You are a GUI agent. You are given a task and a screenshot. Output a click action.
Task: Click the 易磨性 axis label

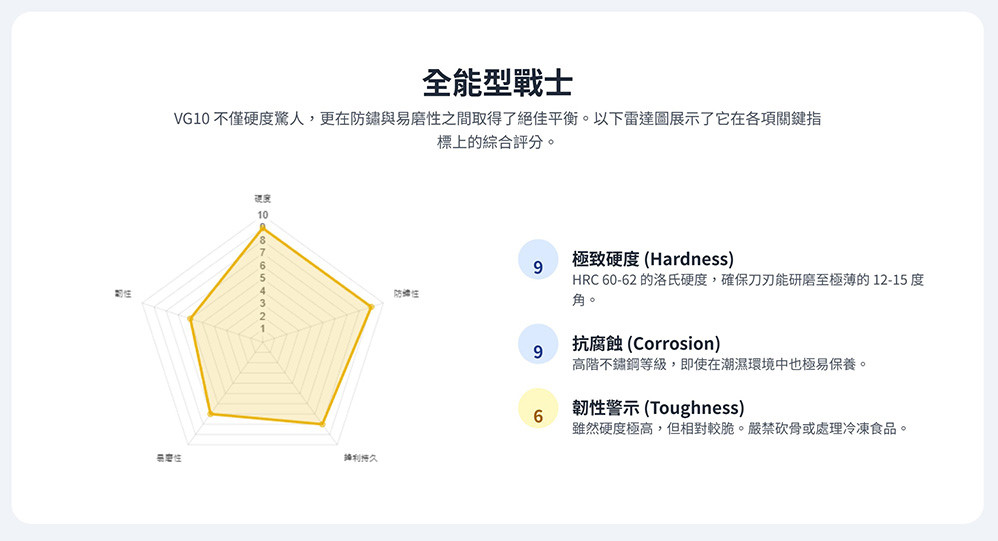pyautogui.click(x=167, y=458)
